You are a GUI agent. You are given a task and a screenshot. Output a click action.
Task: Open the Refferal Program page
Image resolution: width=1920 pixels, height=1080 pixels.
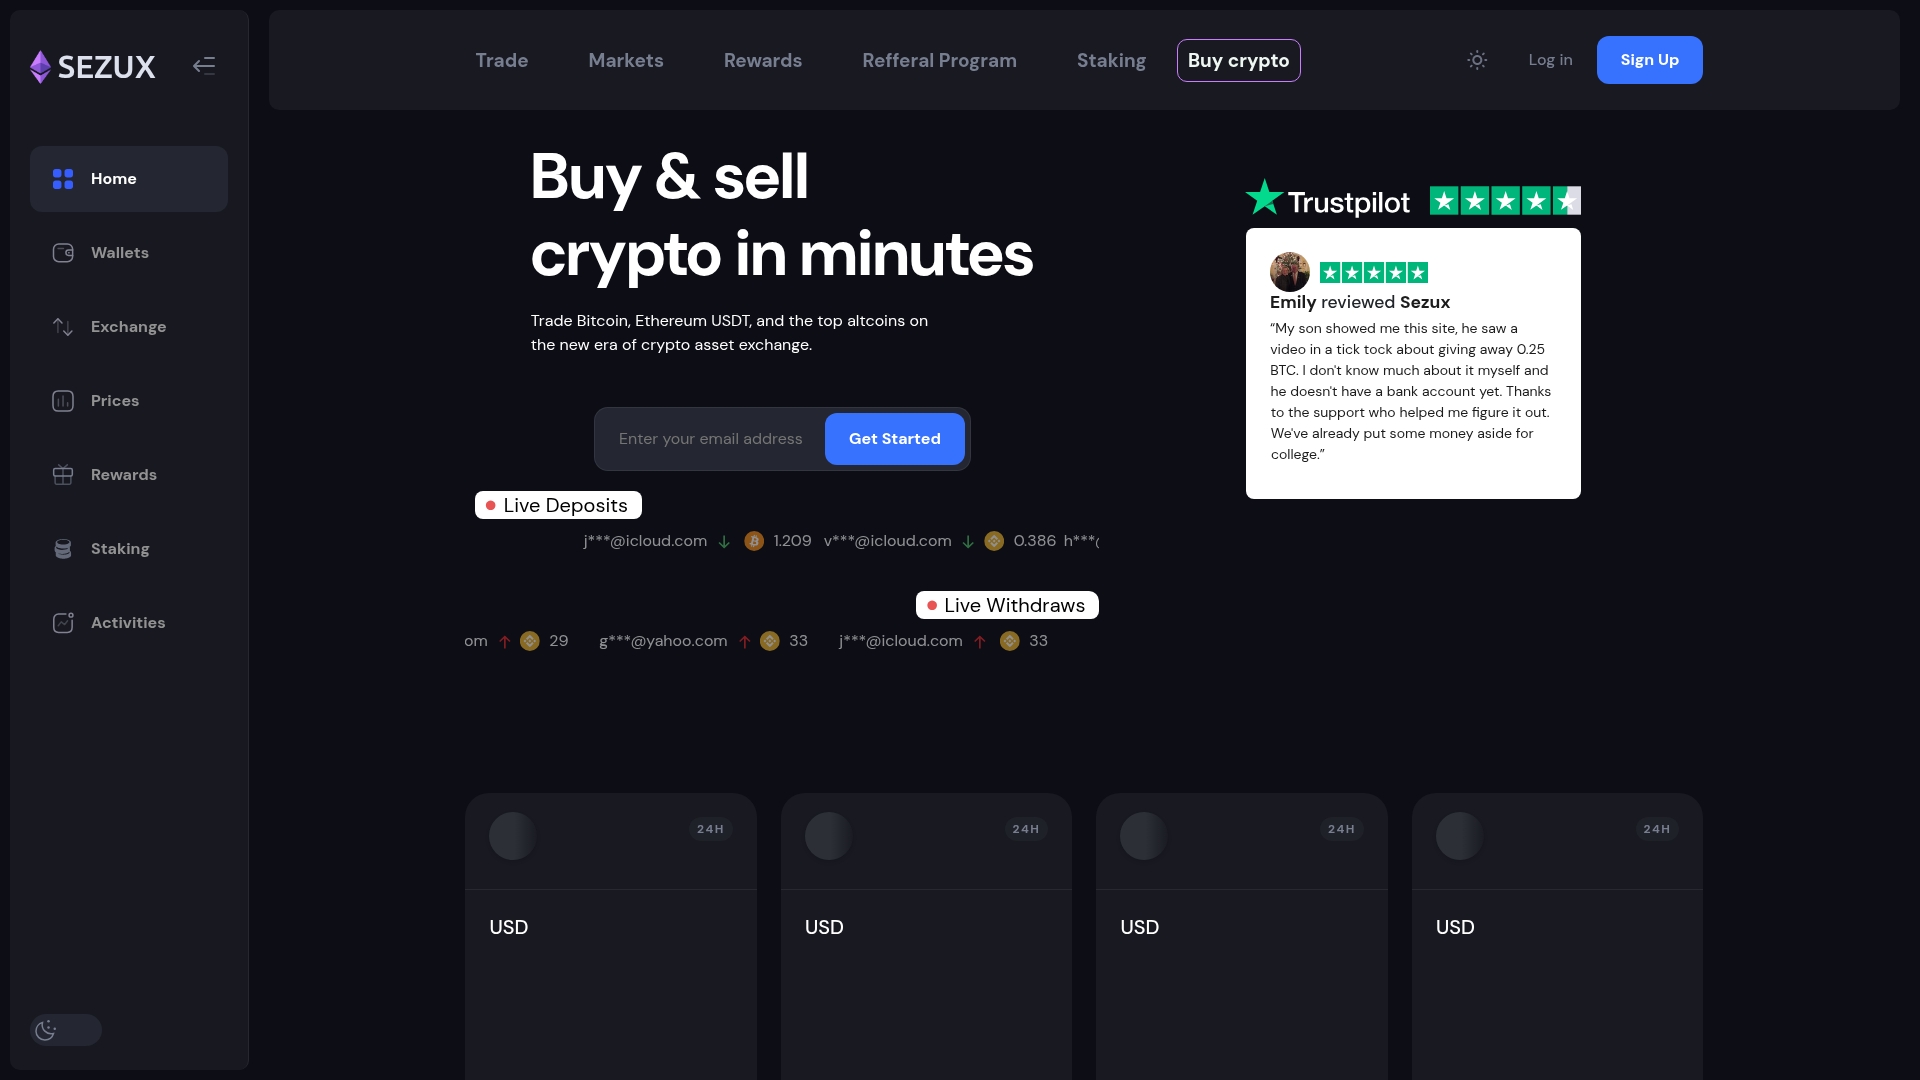tap(939, 60)
